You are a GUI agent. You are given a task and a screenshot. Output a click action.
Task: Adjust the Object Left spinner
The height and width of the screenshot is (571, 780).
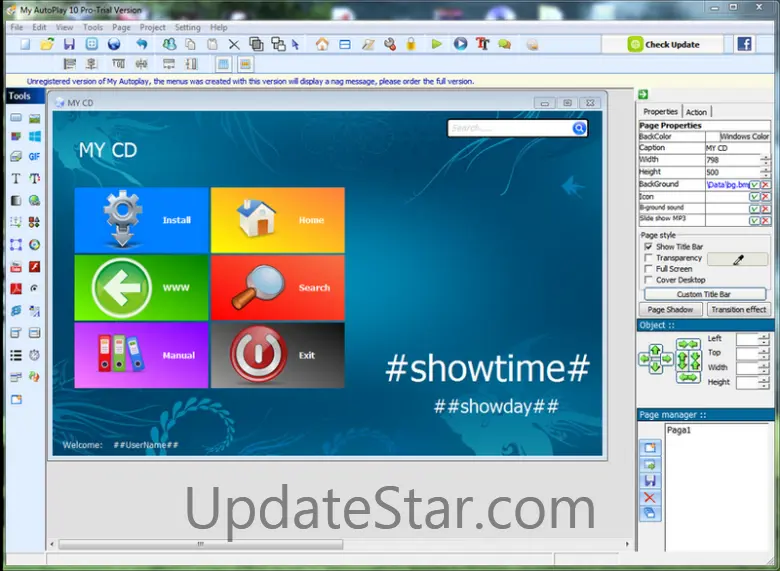[764, 340]
